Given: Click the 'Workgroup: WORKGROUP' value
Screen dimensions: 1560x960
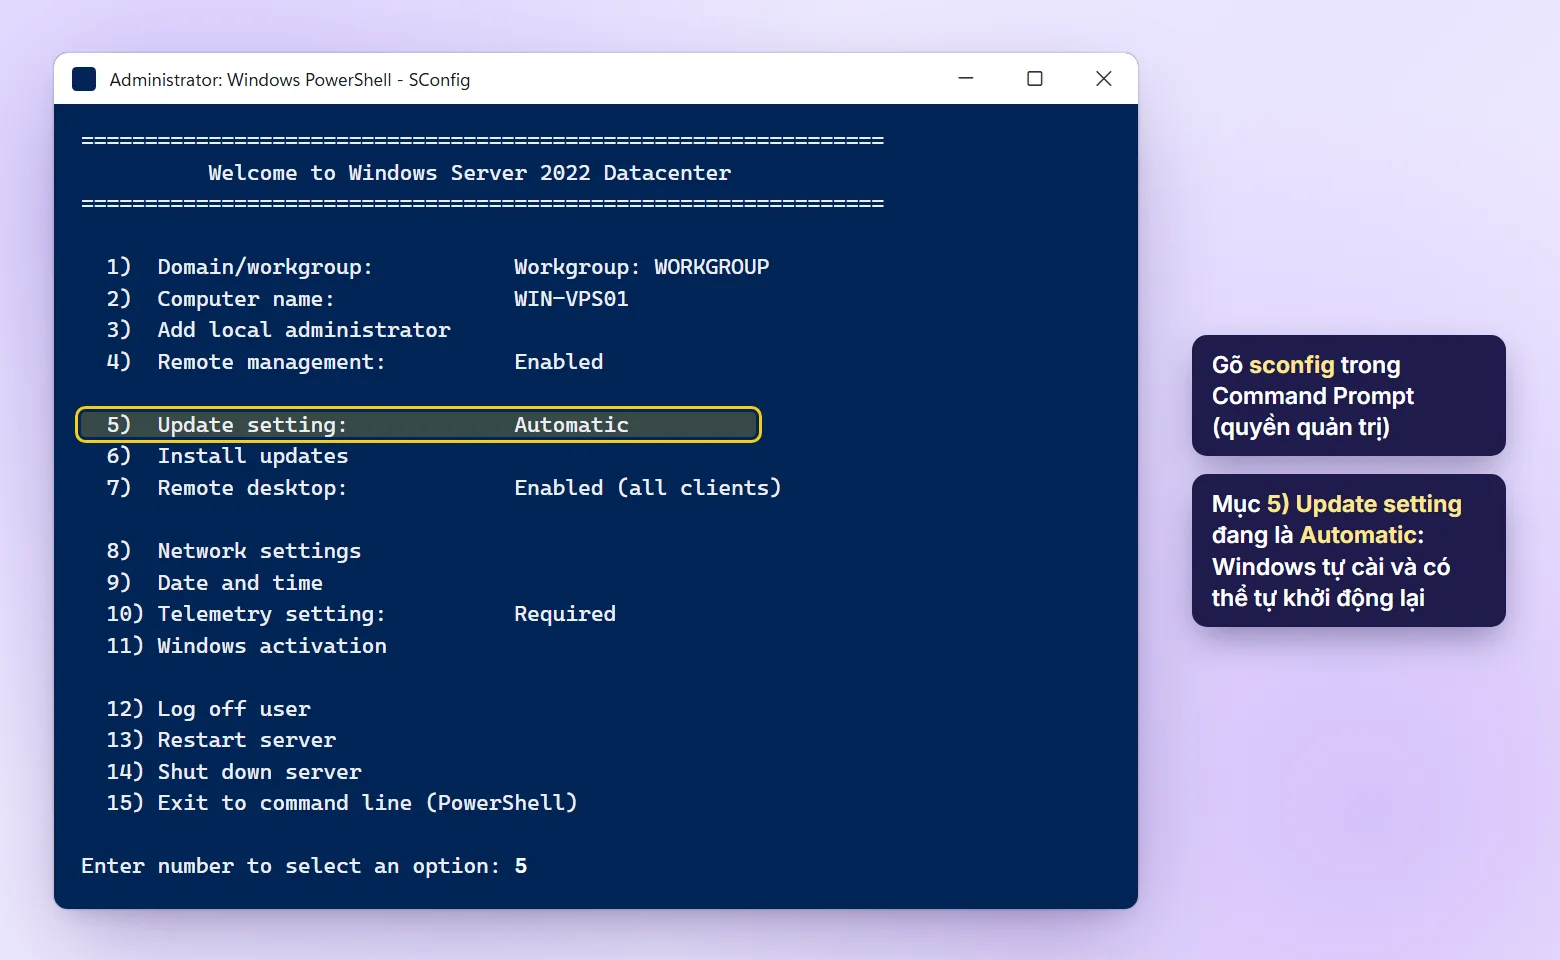Looking at the screenshot, I should (642, 267).
